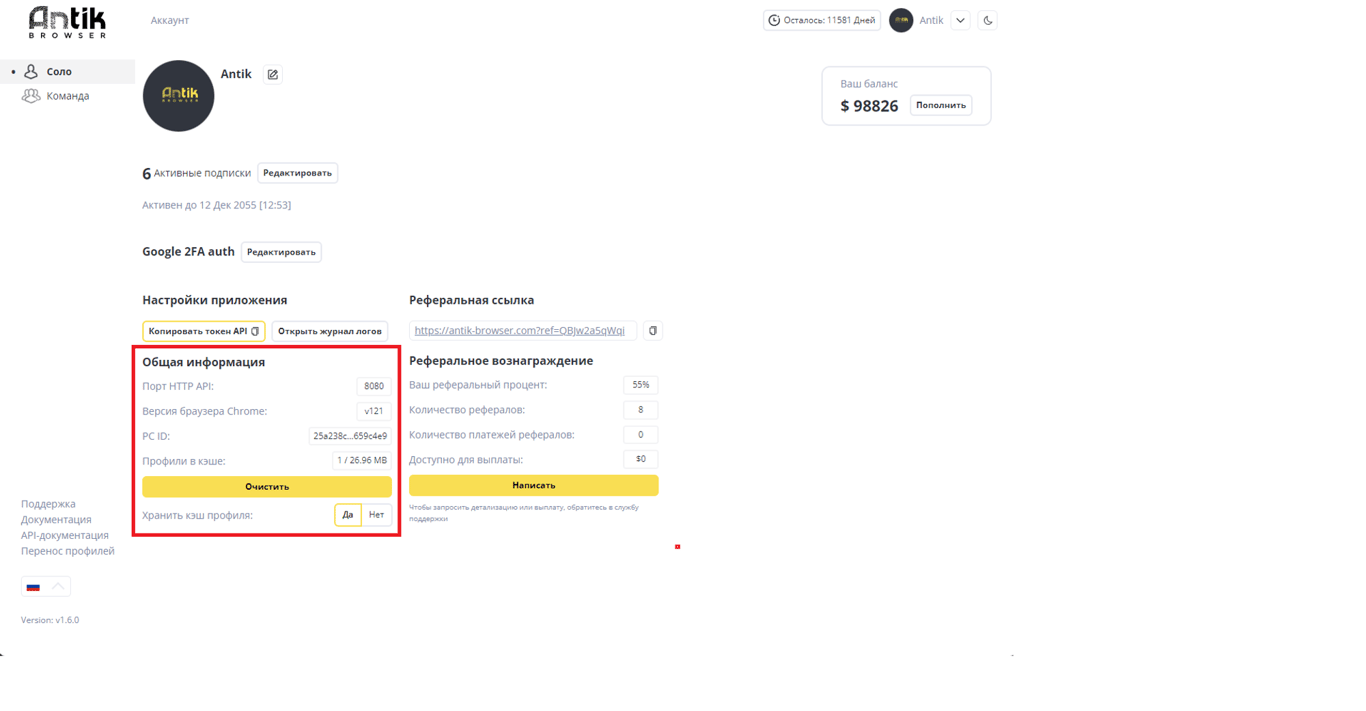Select Команда in the sidebar menu

pyautogui.click(x=68, y=96)
